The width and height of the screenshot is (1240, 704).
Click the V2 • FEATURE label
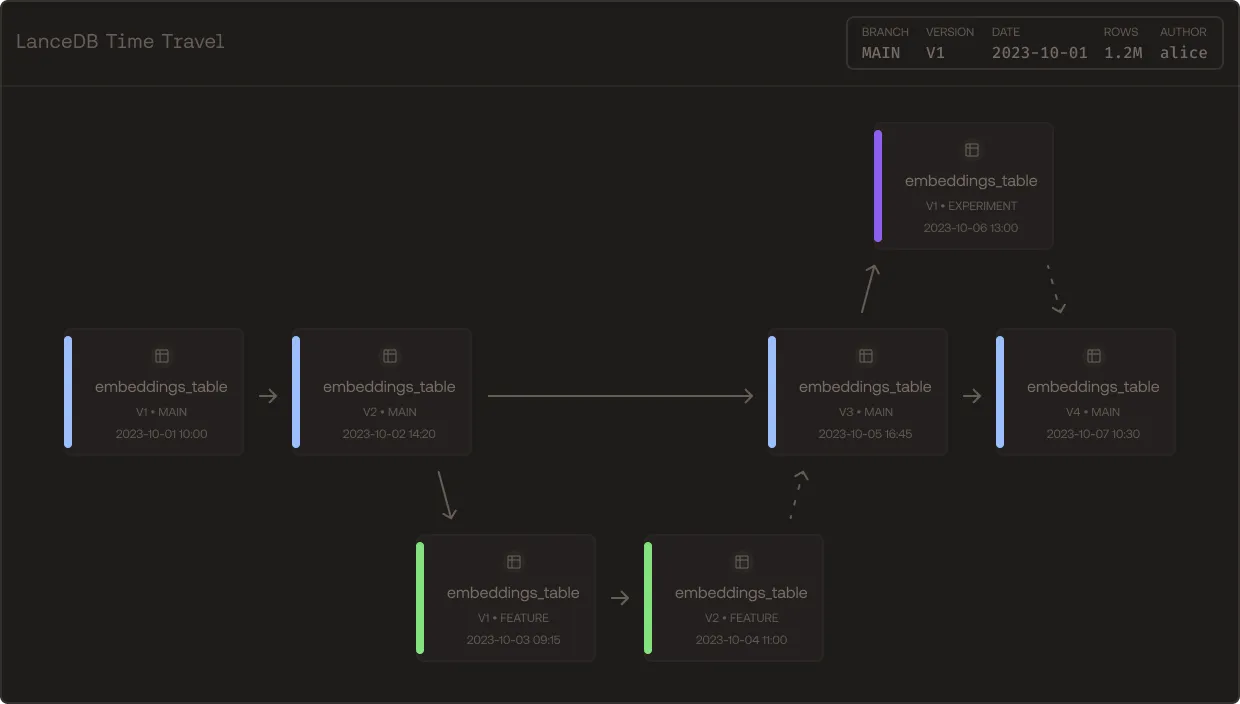(741, 618)
